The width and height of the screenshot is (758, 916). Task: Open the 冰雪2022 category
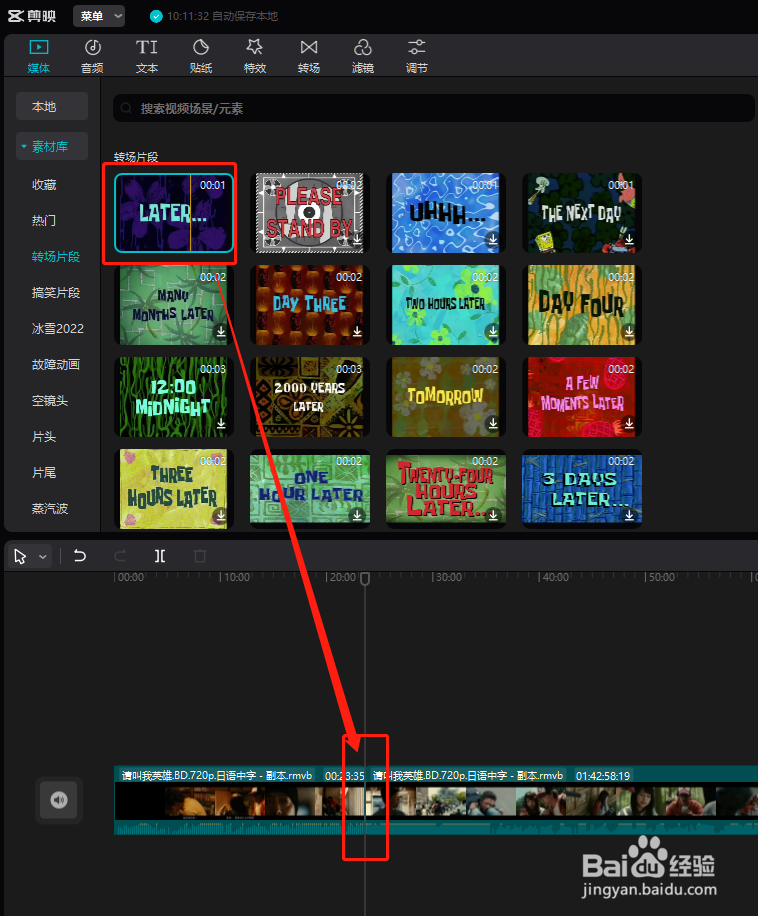[58, 328]
